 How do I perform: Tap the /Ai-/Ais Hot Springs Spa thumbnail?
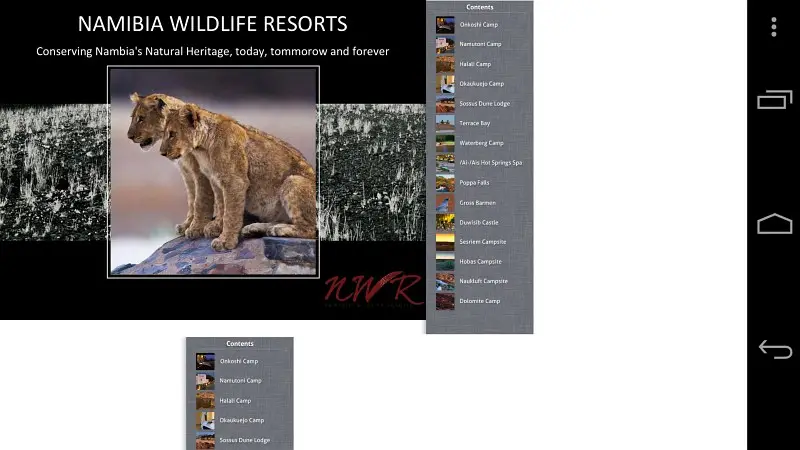445,163
